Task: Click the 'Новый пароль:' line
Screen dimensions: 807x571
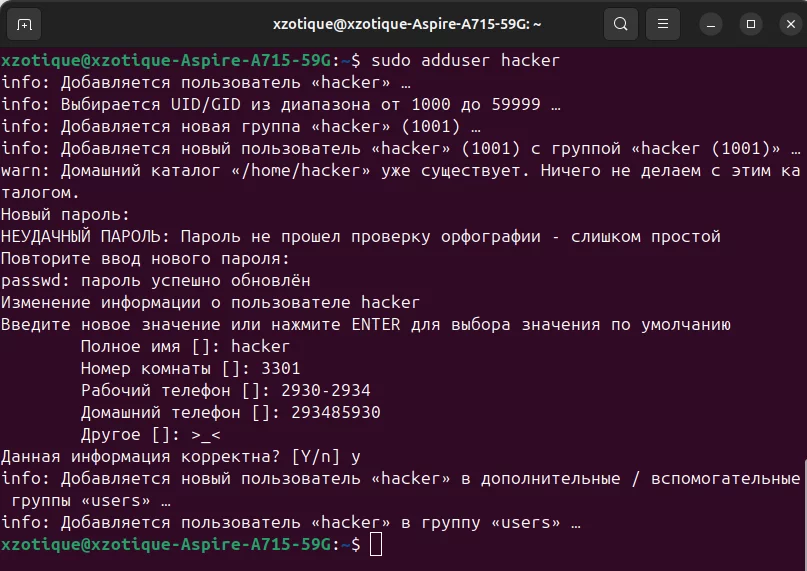Action: tap(65, 215)
